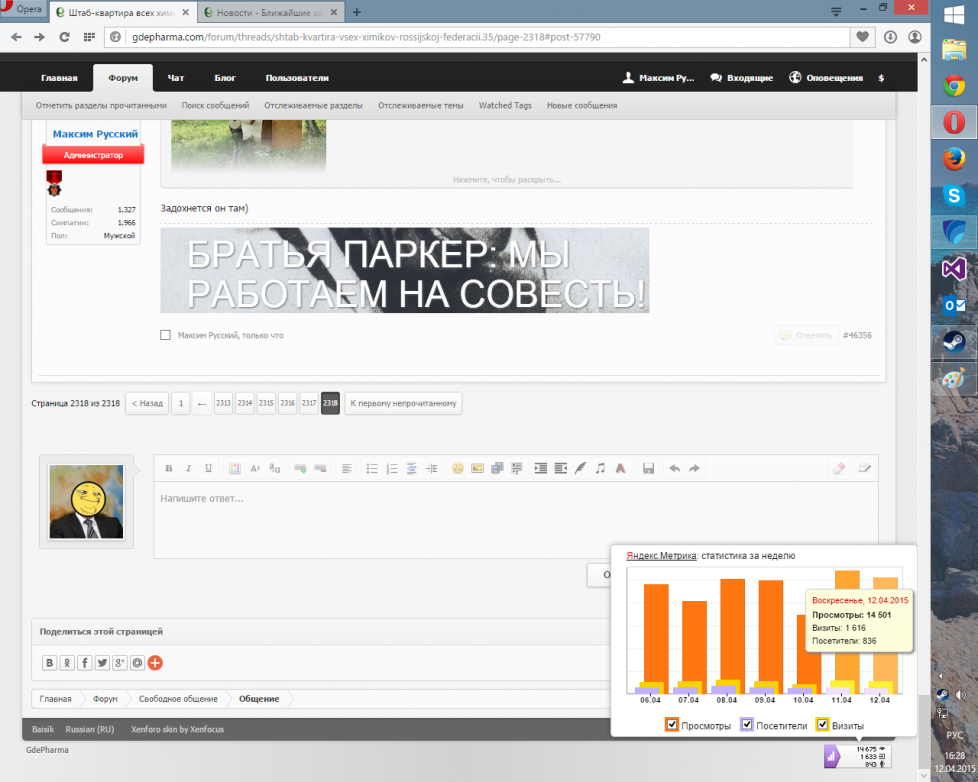Toggle the Визиты checkbox in the chart
The image size is (978, 782).
click(823, 725)
